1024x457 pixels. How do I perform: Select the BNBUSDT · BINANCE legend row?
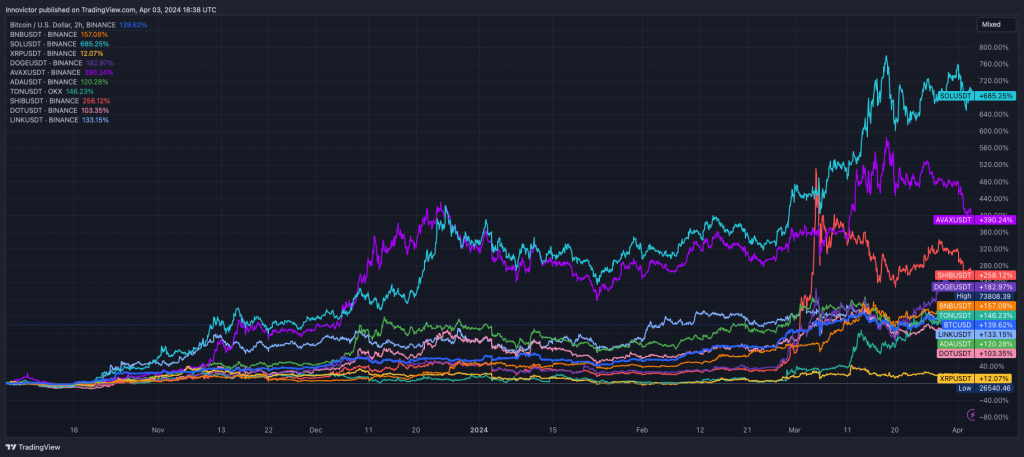[59, 34]
